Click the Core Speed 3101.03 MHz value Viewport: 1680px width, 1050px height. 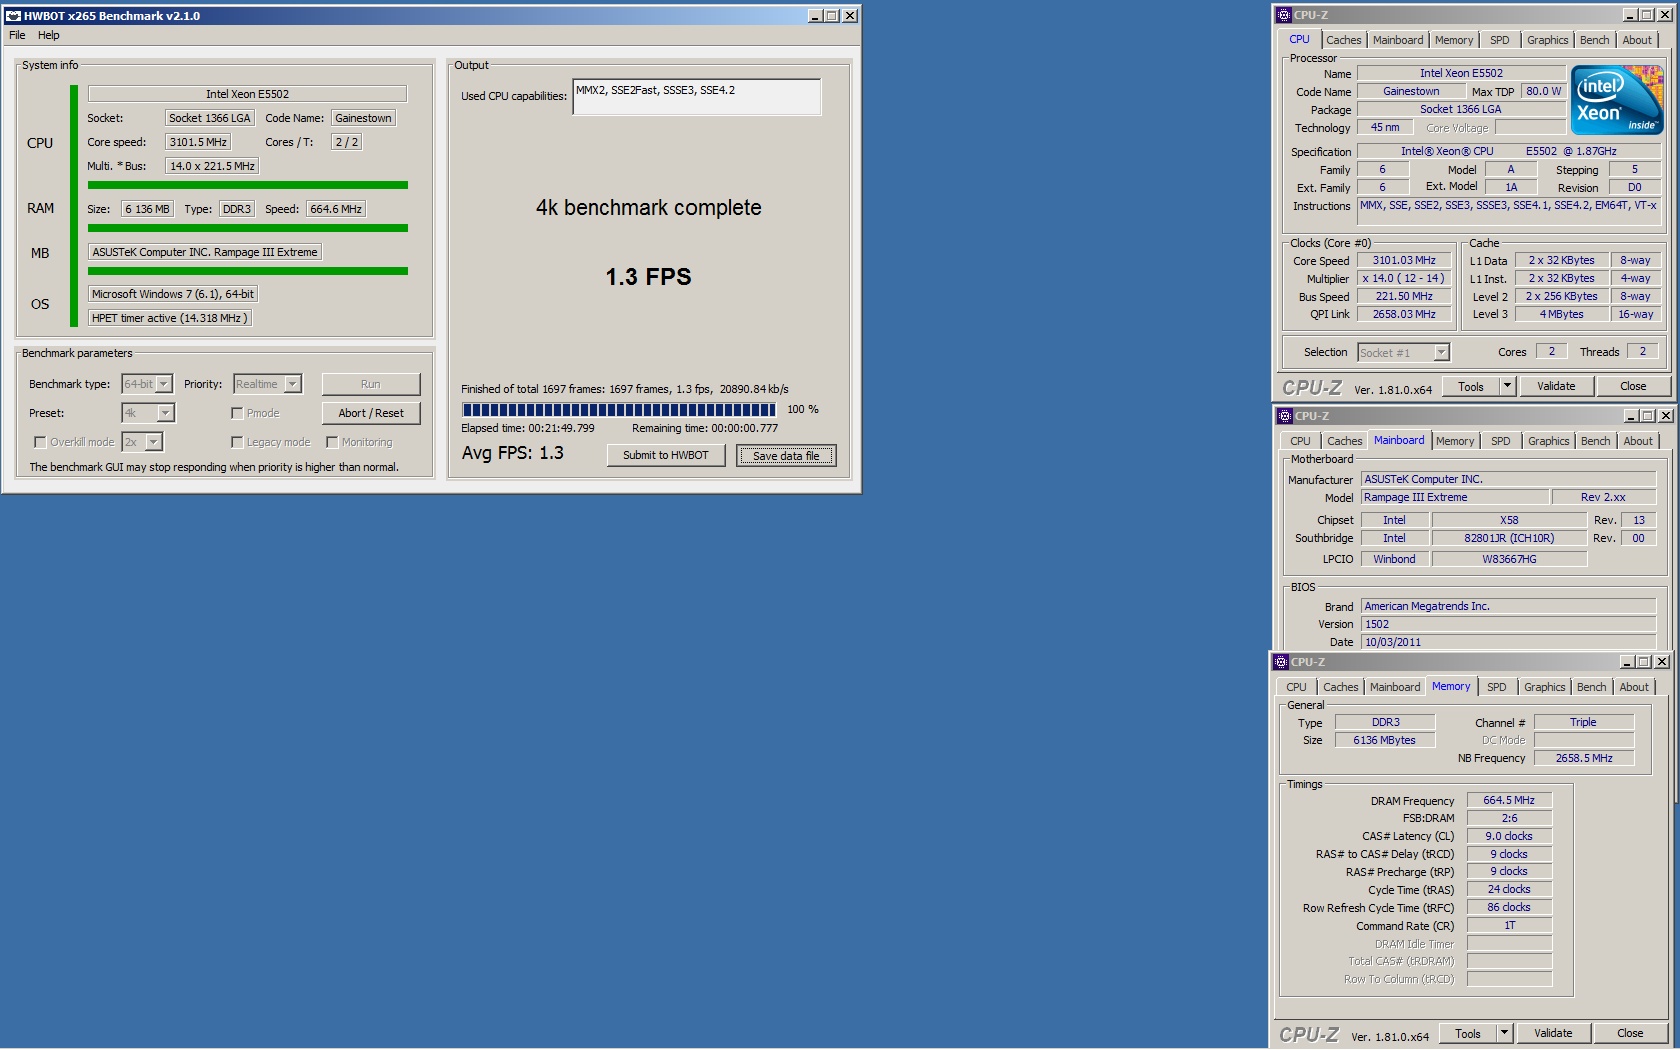(x=1404, y=260)
